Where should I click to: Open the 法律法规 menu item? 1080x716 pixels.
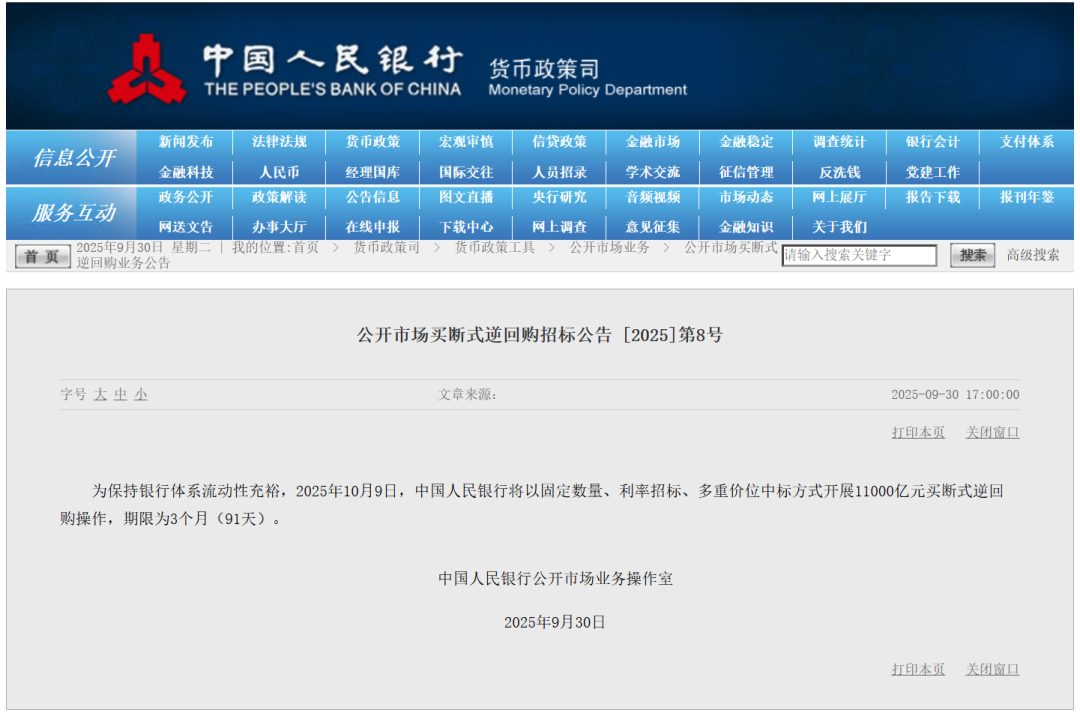[279, 142]
